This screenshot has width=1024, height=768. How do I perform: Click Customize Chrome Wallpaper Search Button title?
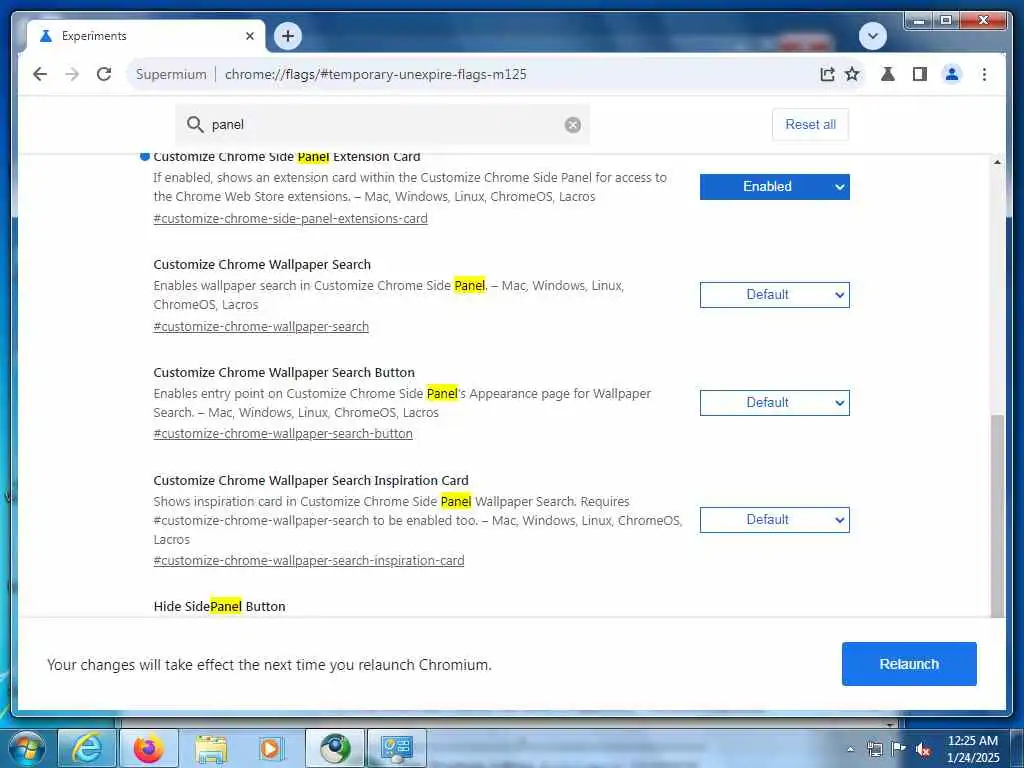tap(284, 372)
